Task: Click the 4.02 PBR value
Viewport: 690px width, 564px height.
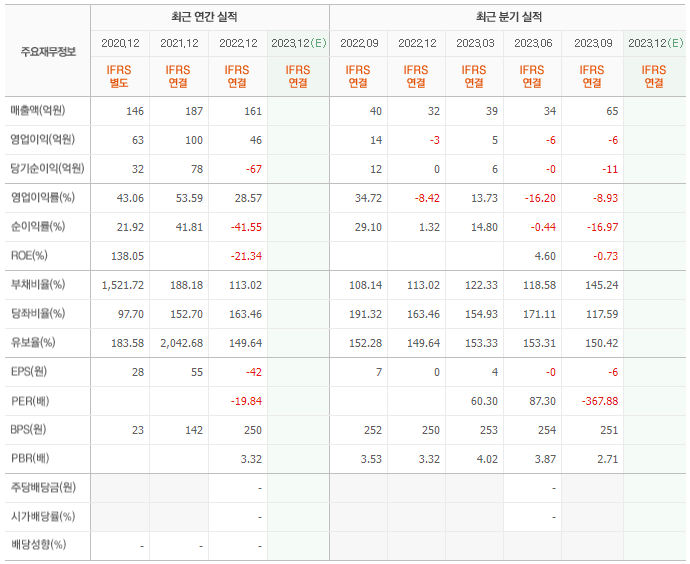Action: 487,459
